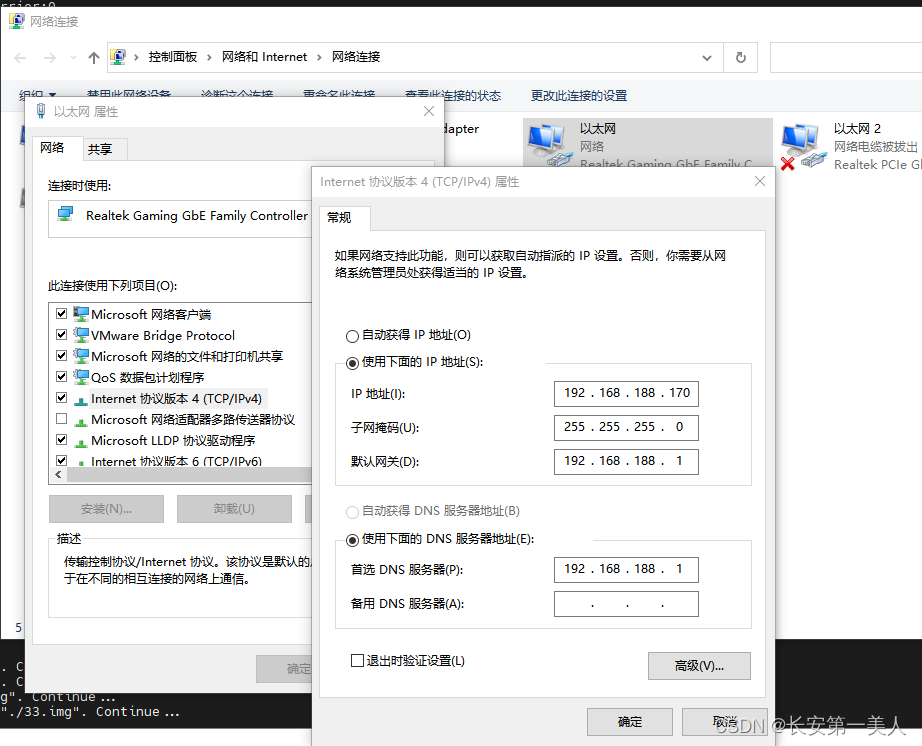
Task: Click 安装(N)... button
Action: (x=106, y=509)
